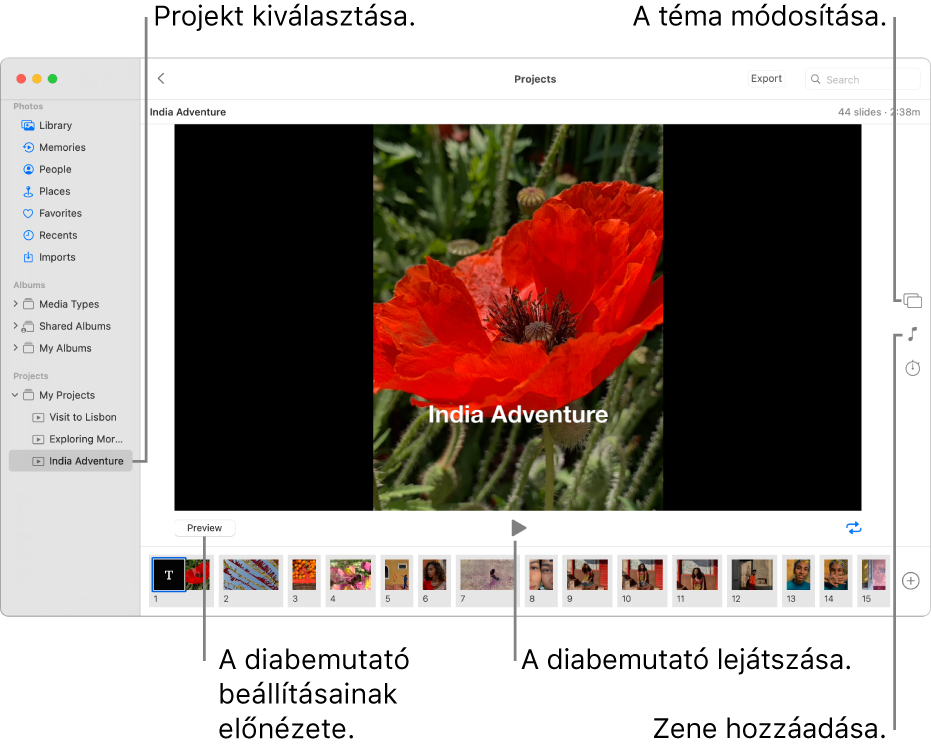Click the India Adventure slideshow icon

38,461
